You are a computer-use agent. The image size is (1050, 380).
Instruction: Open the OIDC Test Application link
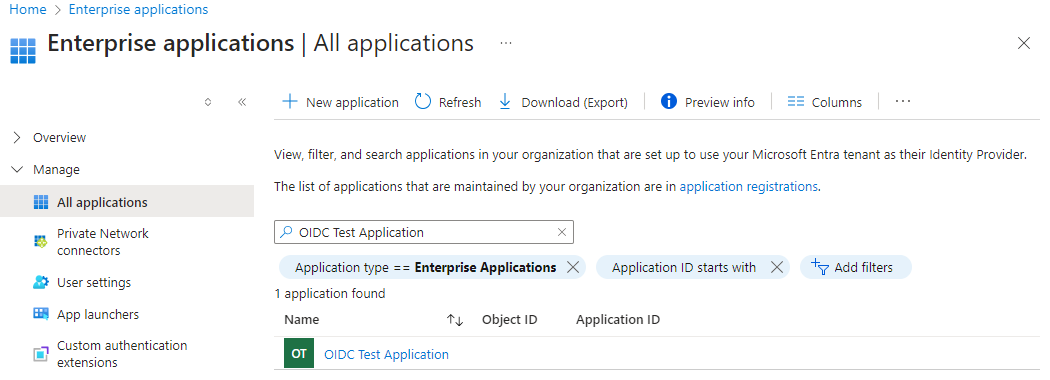pyautogui.click(x=386, y=355)
